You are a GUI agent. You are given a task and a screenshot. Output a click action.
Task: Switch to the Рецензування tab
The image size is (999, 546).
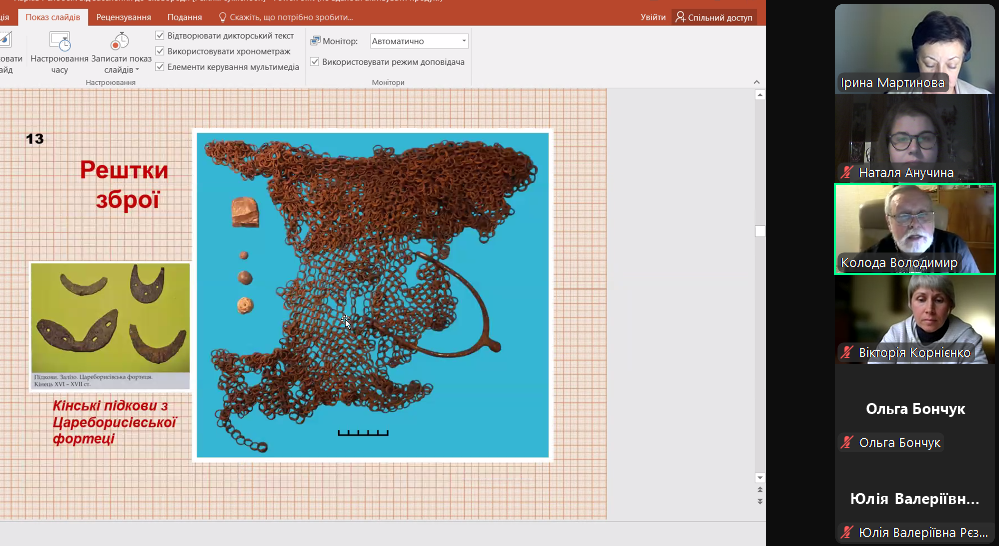tap(124, 17)
